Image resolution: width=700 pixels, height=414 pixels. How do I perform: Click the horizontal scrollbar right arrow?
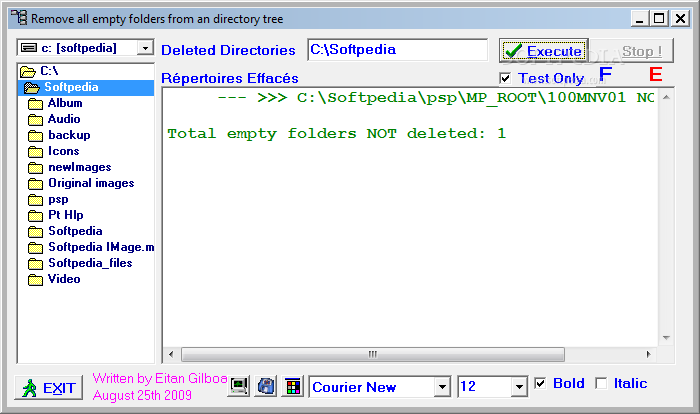point(649,354)
